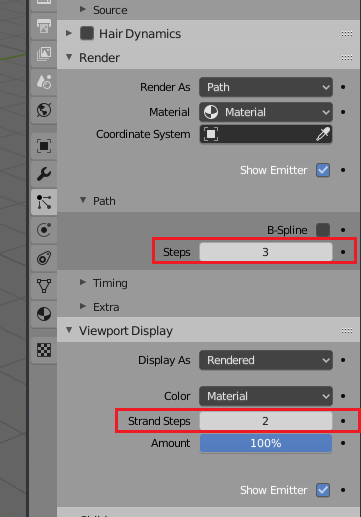Enable the Hair Dynamics checkbox
The width and height of the screenshot is (361, 517).
(87, 34)
